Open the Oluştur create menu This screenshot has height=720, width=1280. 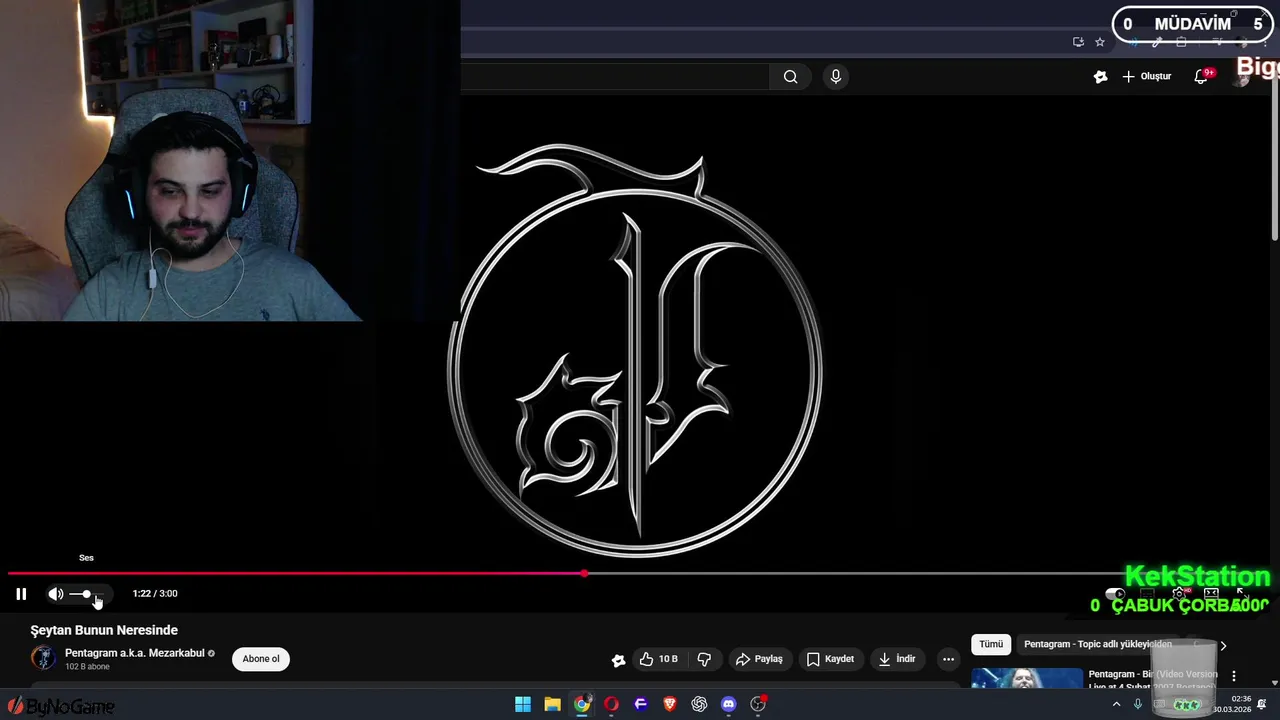click(1146, 77)
